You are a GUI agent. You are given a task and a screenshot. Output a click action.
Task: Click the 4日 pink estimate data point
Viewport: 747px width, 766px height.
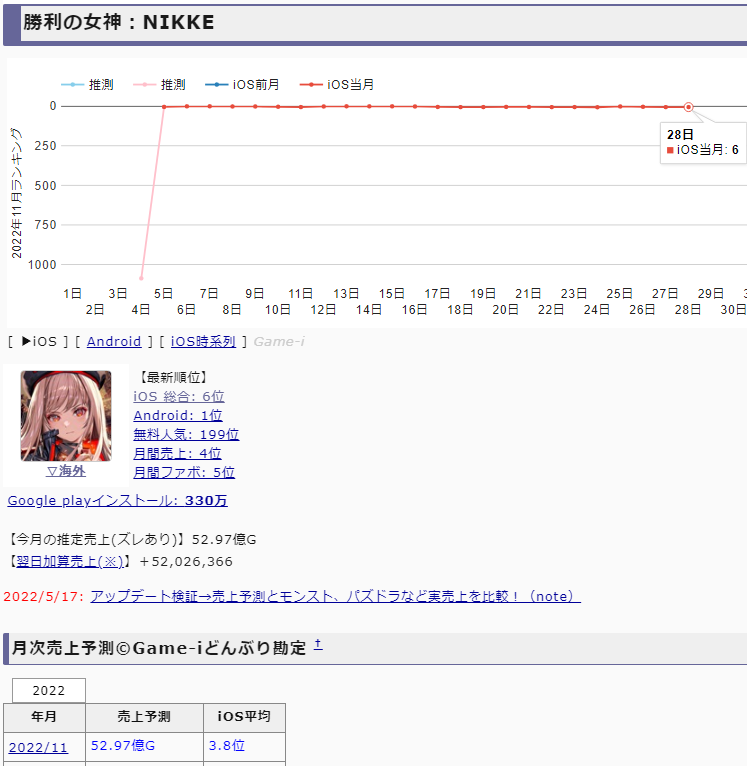coord(141,278)
